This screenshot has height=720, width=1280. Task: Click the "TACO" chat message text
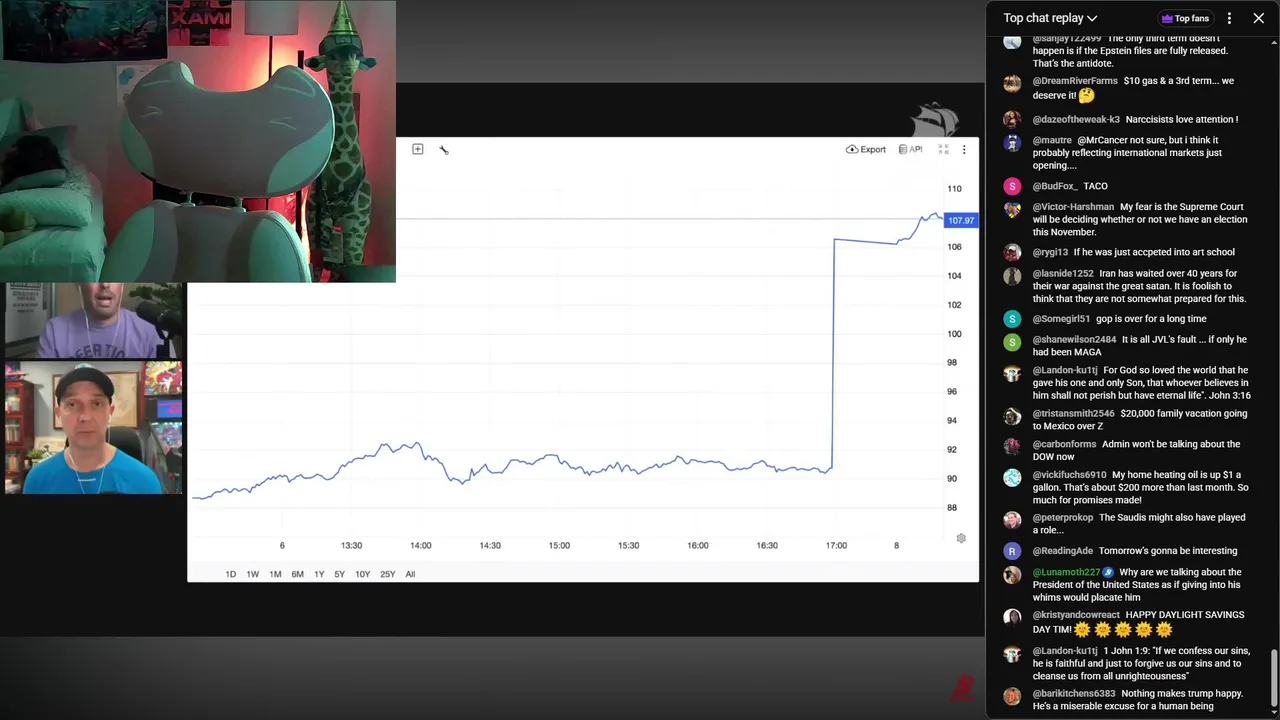pos(1095,186)
